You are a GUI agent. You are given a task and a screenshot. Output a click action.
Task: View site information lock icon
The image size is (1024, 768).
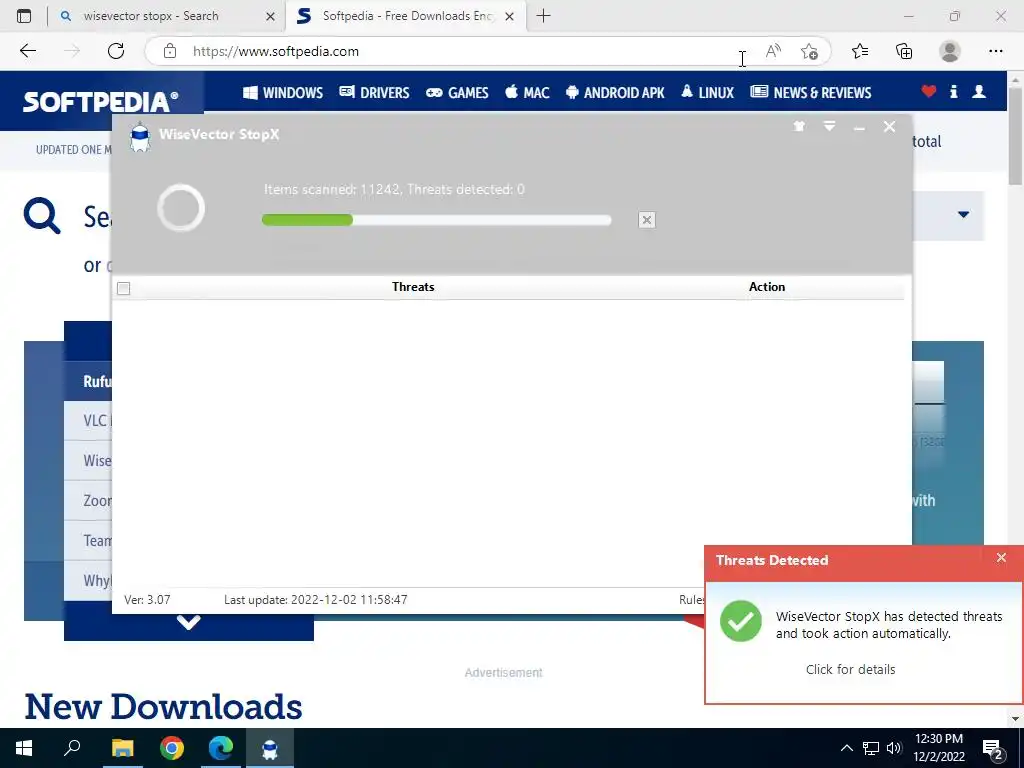point(170,51)
